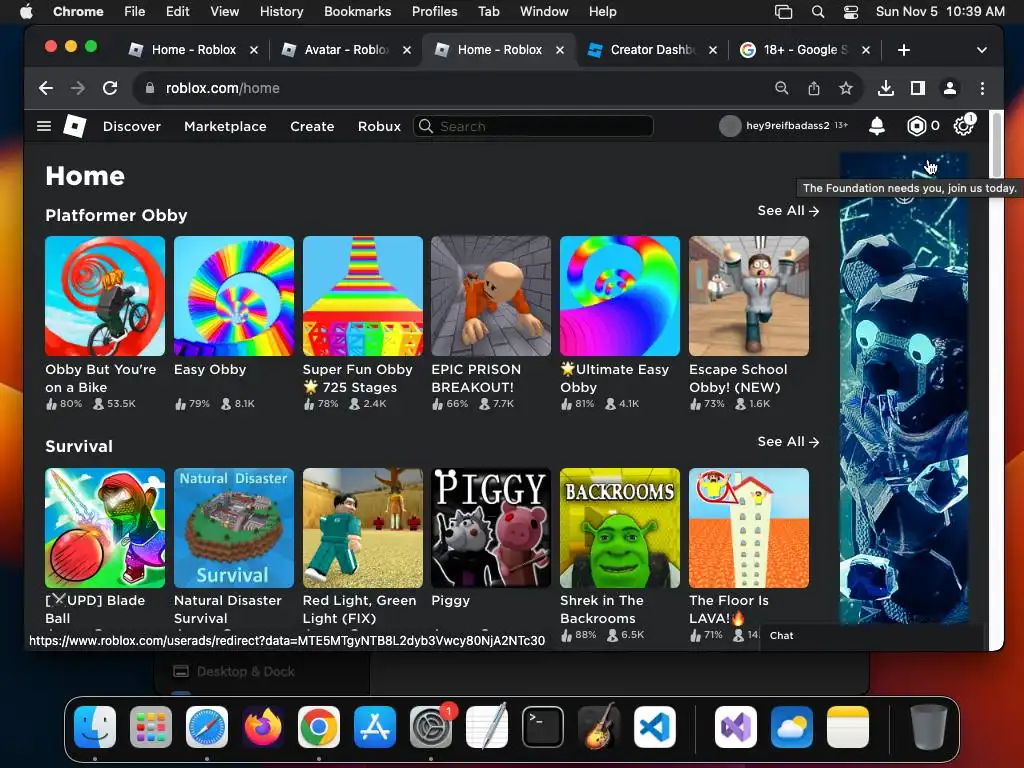Reload the Roblox page

tap(110, 88)
